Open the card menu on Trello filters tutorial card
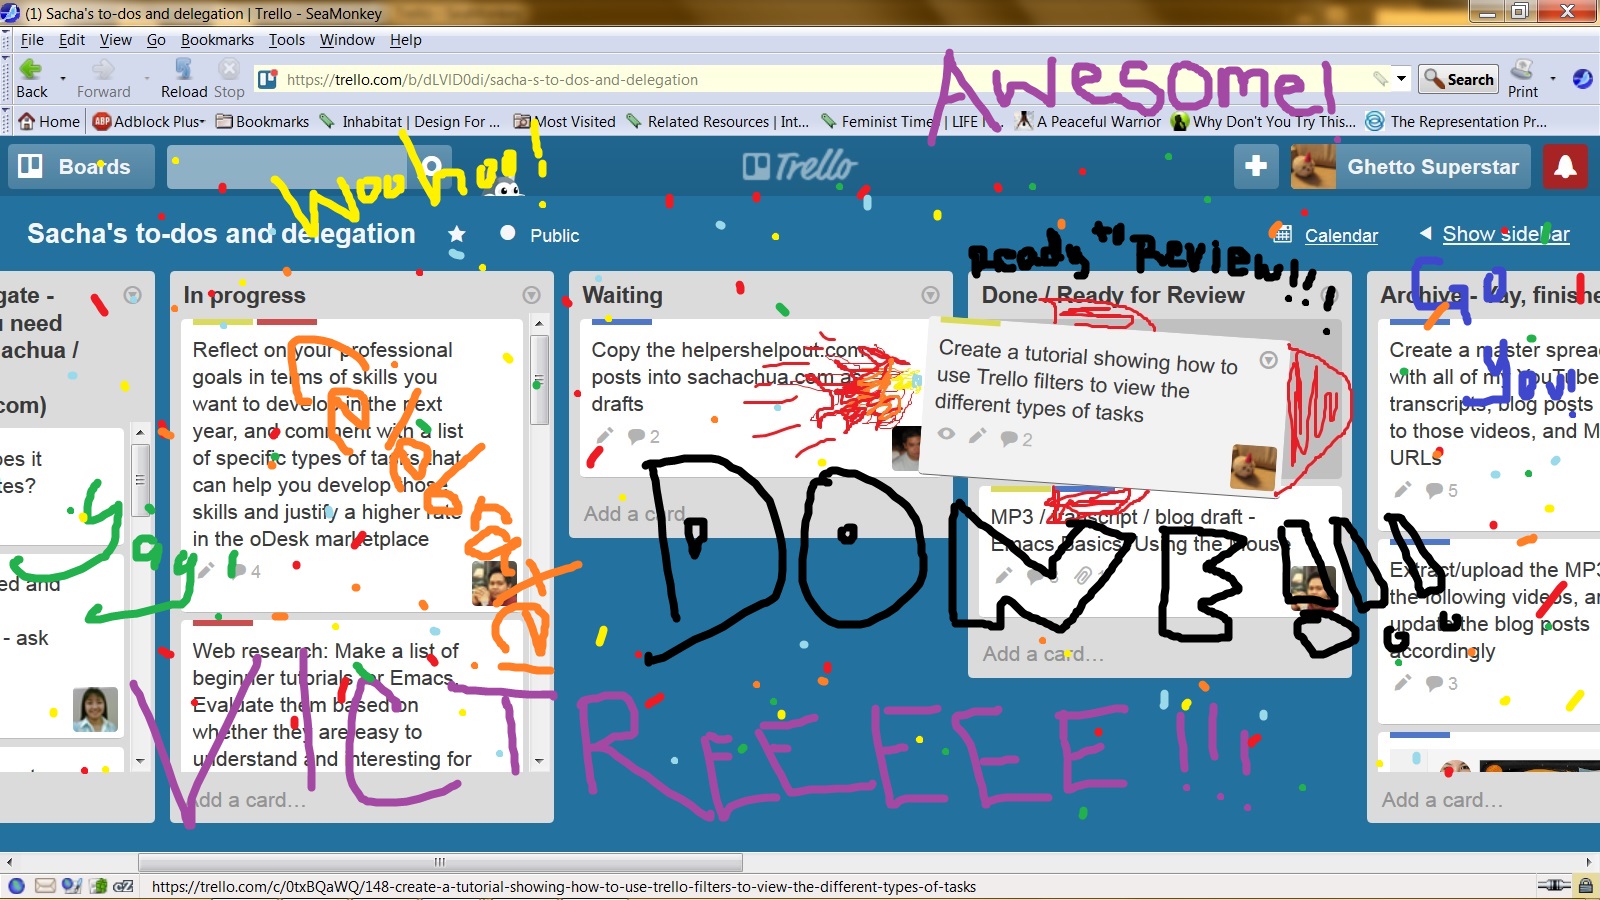 tap(1268, 360)
